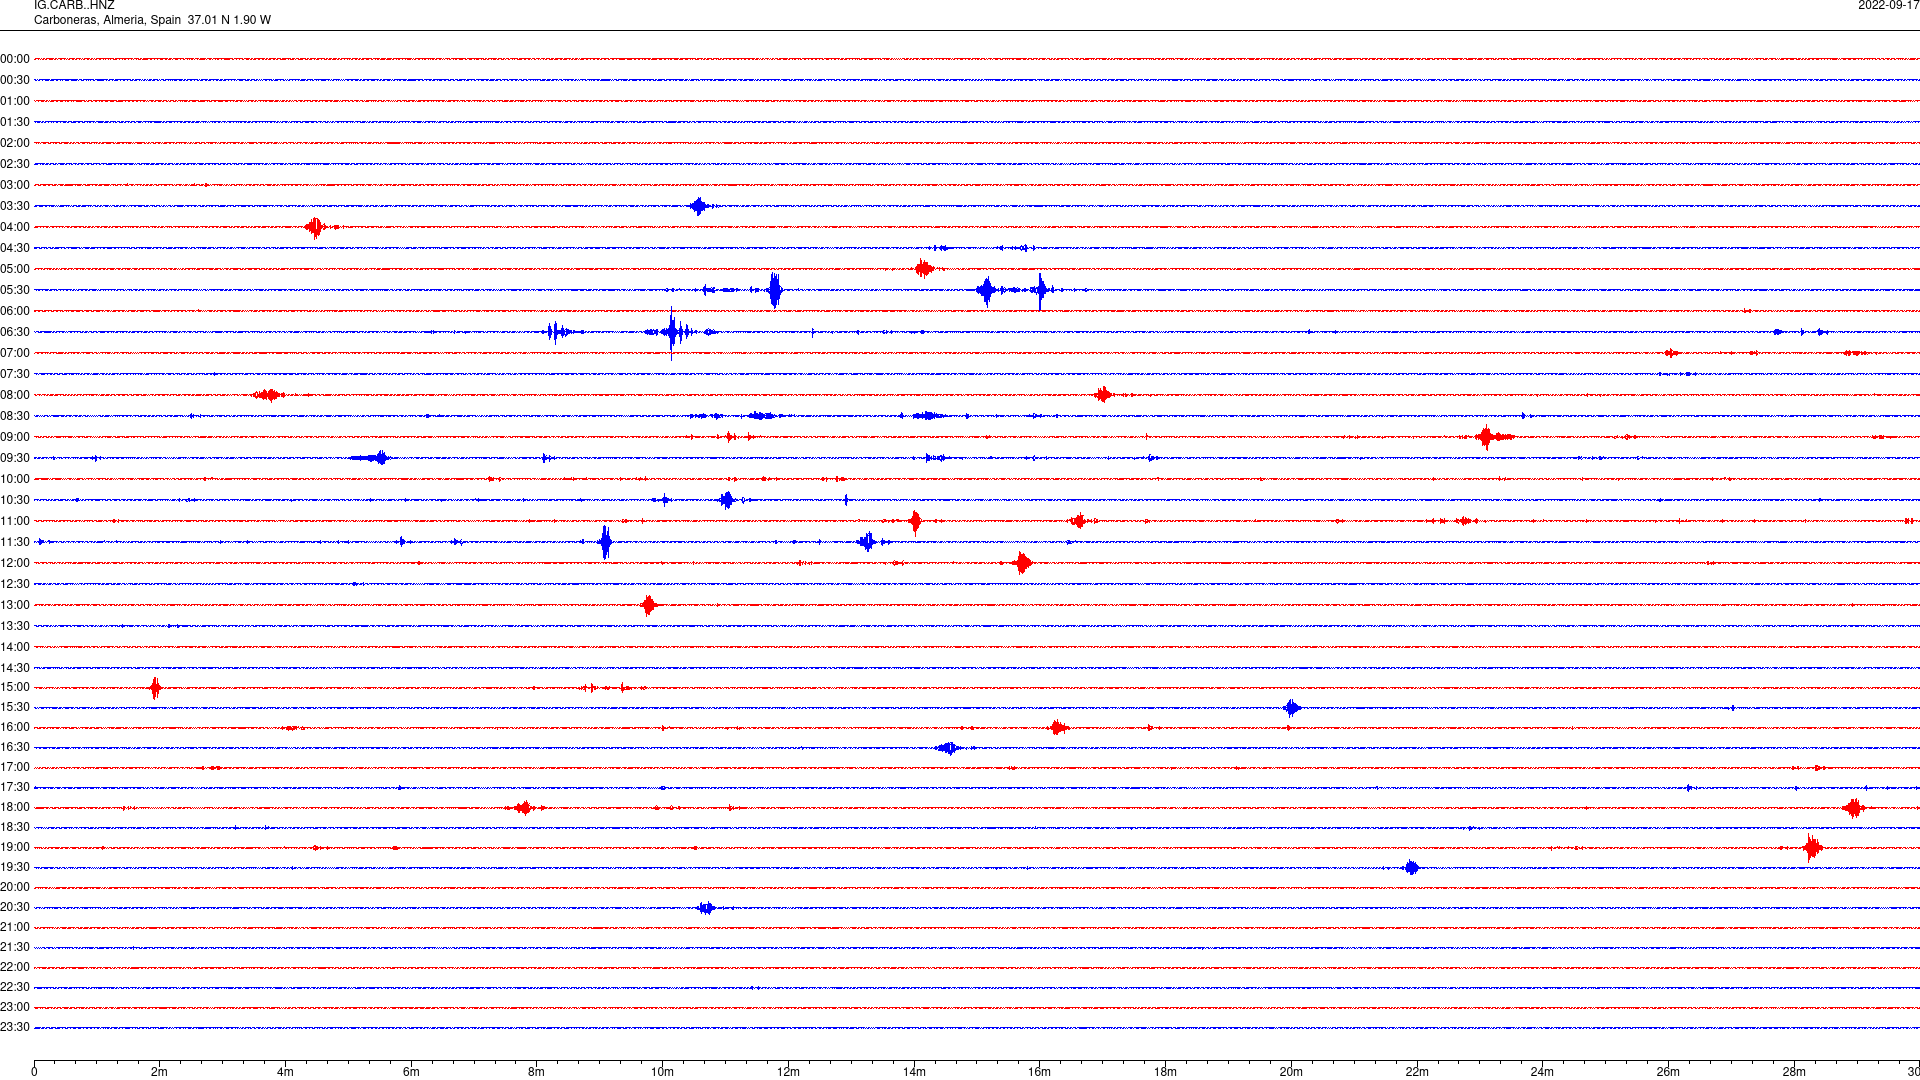Click the 12:00 time row label
The width and height of the screenshot is (1920, 1080).
click(15, 563)
